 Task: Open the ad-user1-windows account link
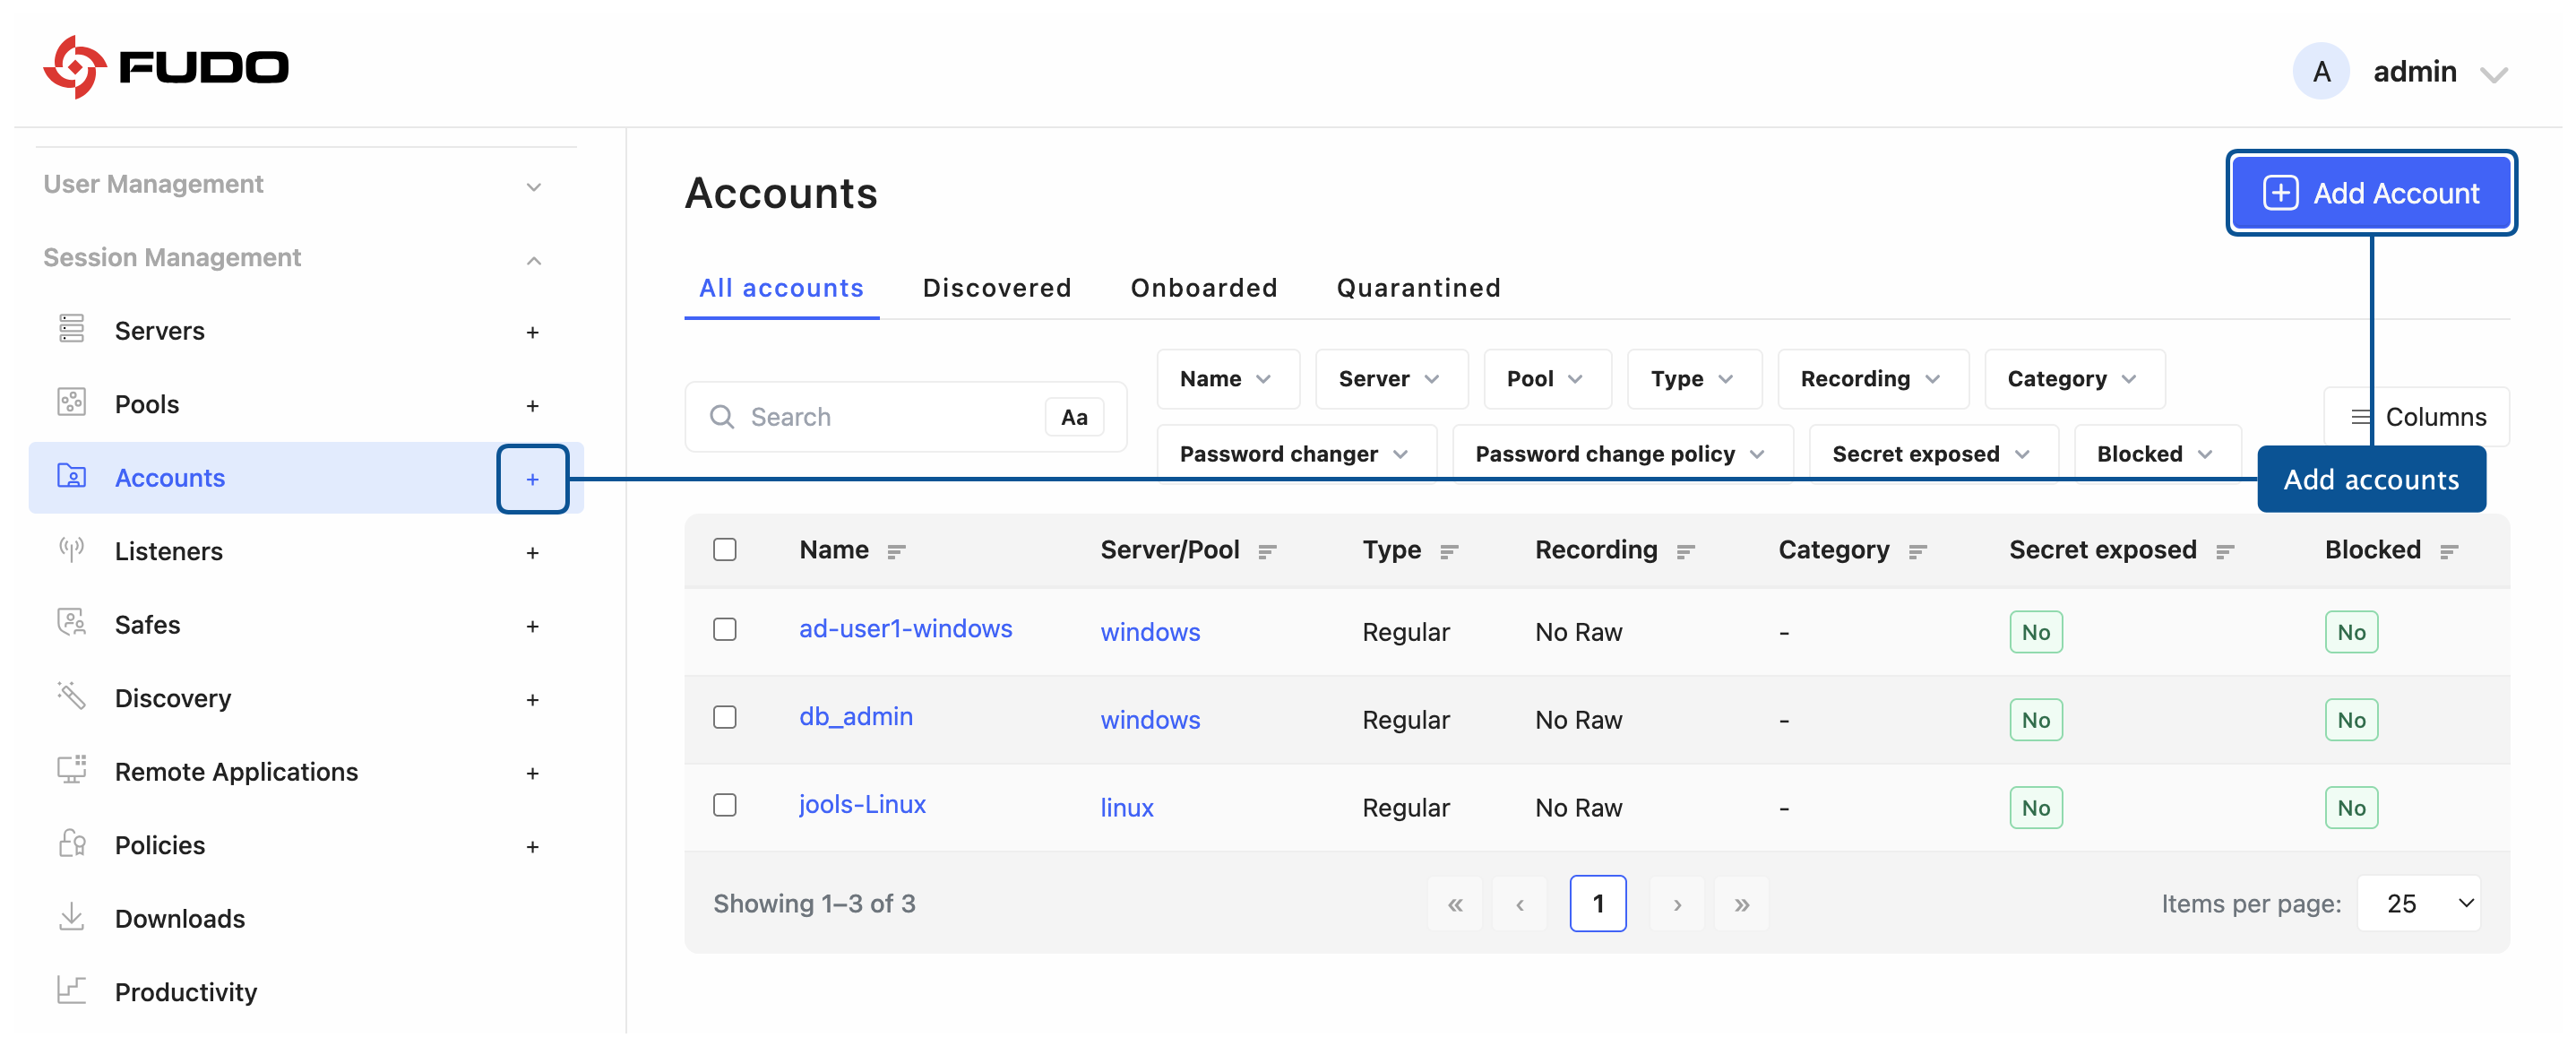click(x=905, y=629)
